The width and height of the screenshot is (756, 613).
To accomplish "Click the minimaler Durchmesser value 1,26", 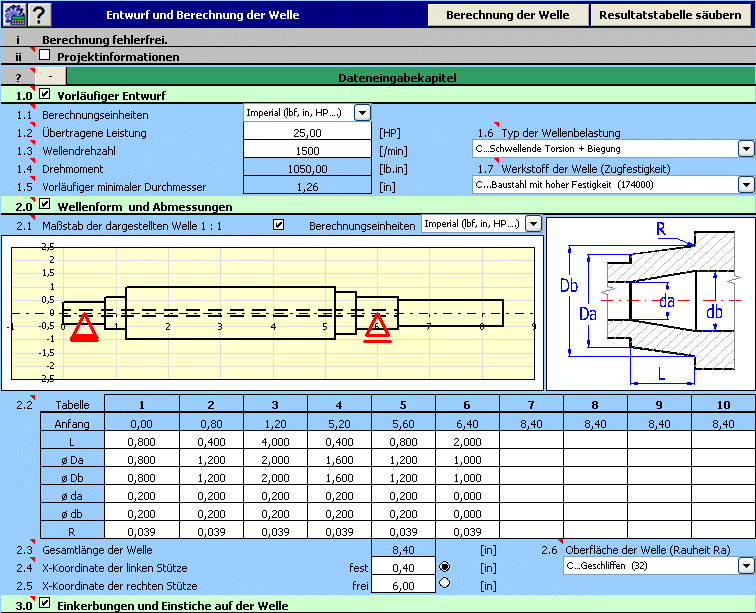I will pyautogui.click(x=307, y=185).
